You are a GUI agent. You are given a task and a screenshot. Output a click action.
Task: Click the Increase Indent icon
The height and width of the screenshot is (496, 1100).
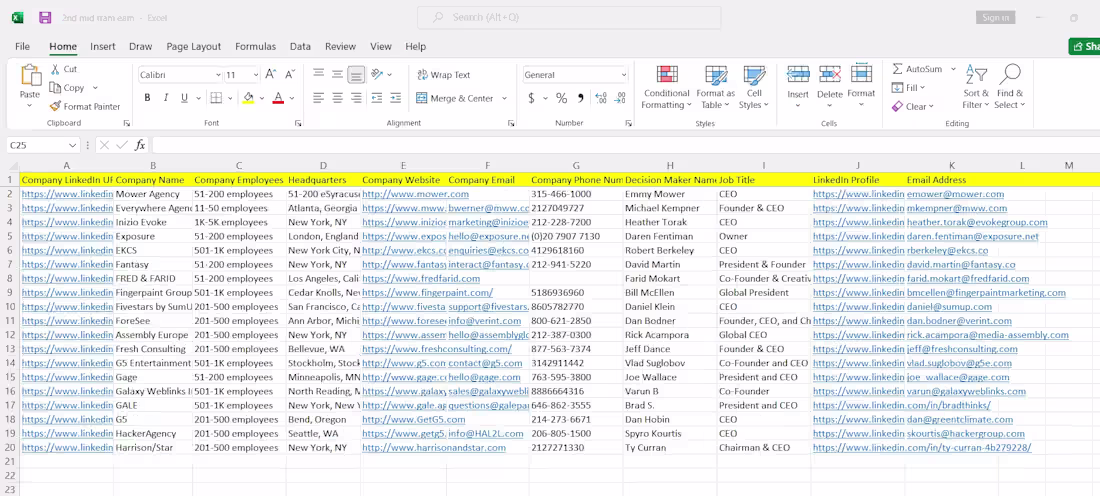[x=396, y=98]
